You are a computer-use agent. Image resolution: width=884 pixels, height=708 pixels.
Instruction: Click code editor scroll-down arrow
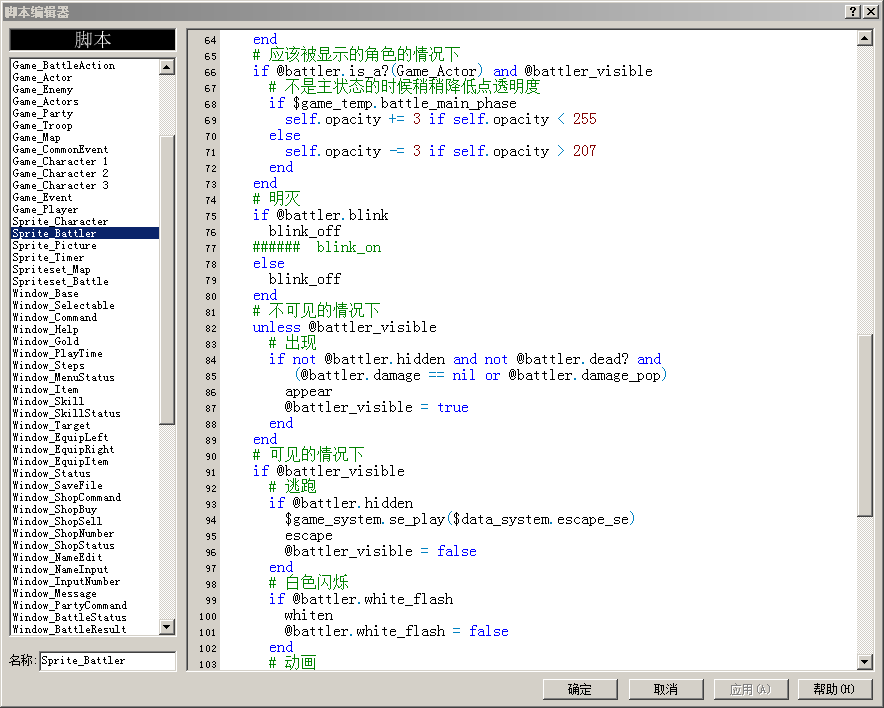(865, 661)
